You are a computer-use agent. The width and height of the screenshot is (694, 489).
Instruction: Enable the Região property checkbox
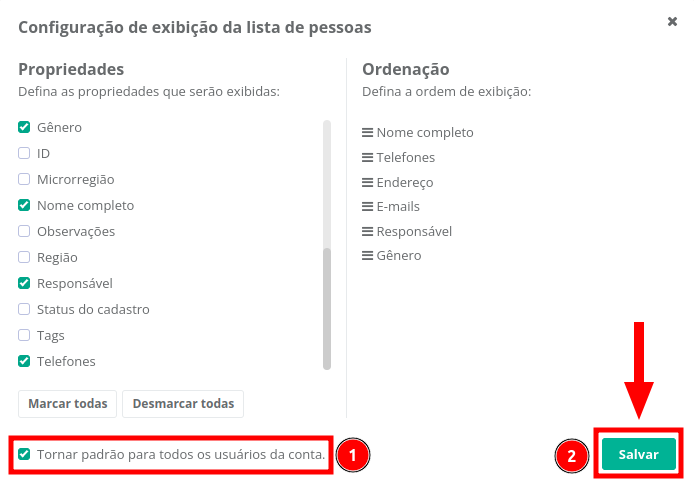pyautogui.click(x=25, y=257)
